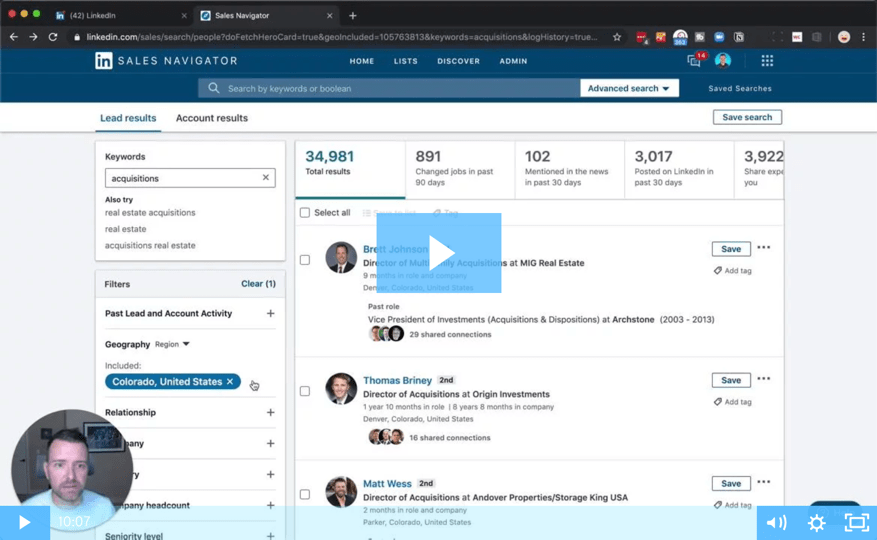Switch to the (42) LinkedIn browser tab
The image size is (877, 540).
click(120, 16)
